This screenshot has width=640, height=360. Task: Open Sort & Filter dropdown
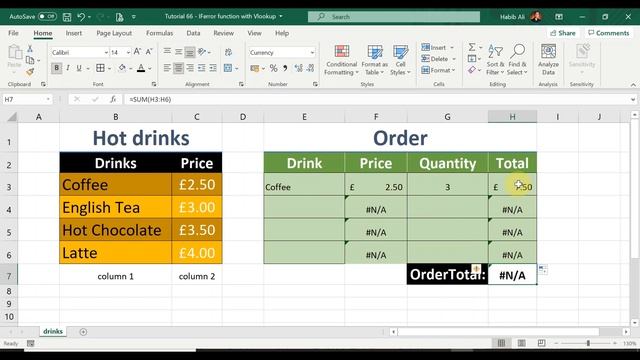[495, 60]
